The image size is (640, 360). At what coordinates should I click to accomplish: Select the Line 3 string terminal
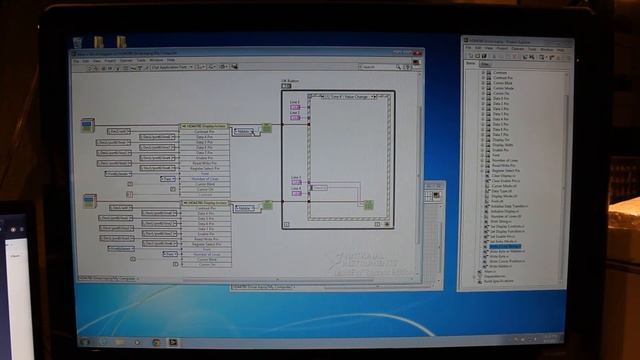tap(296, 182)
